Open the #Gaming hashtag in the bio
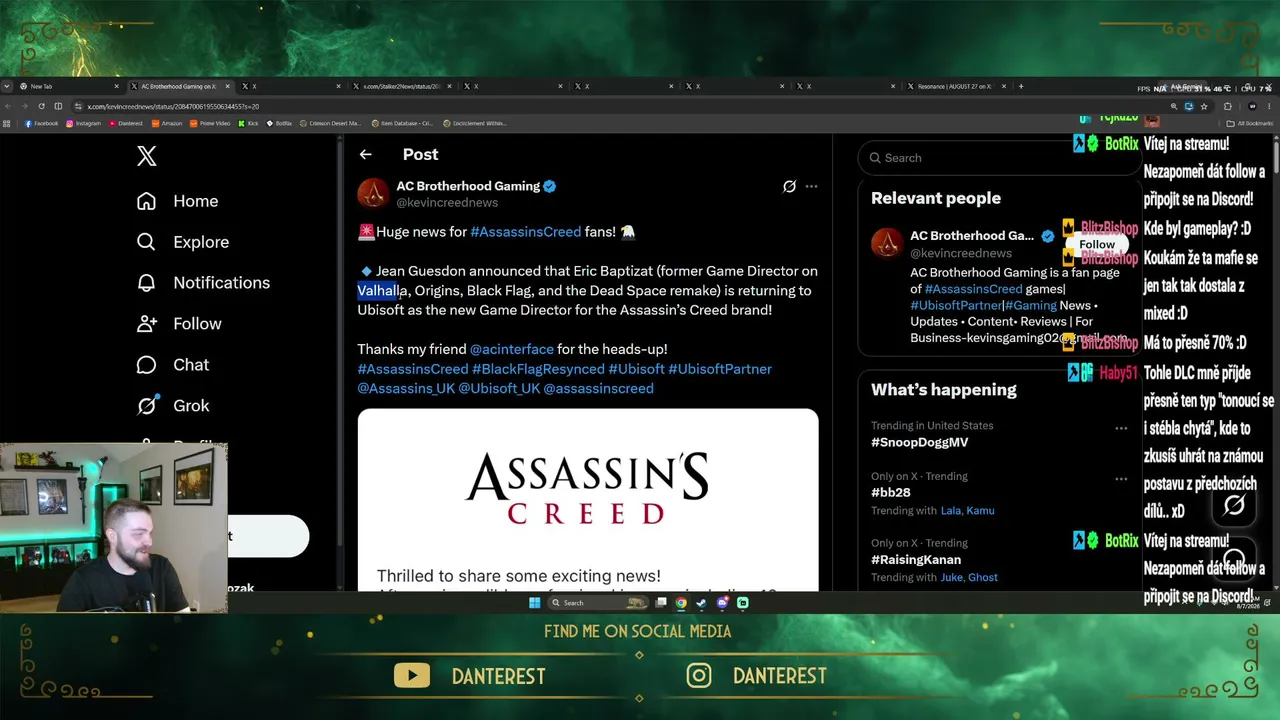Screen dimensions: 1280x720 [x=1030, y=305]
